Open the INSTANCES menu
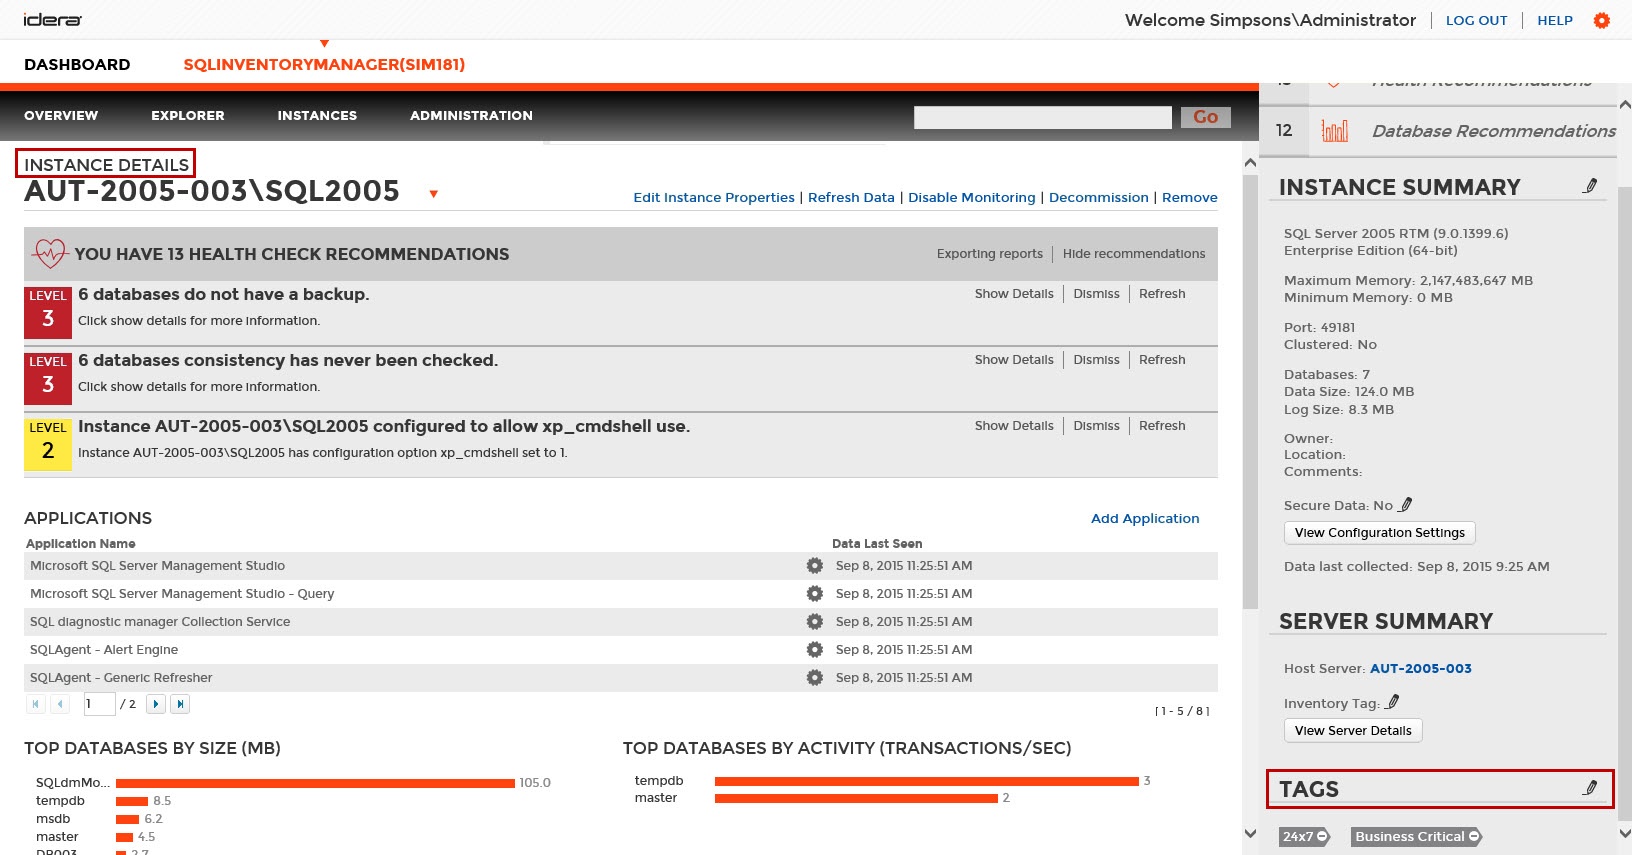The height and width of the screenshot is (855, 1632). 317,116
